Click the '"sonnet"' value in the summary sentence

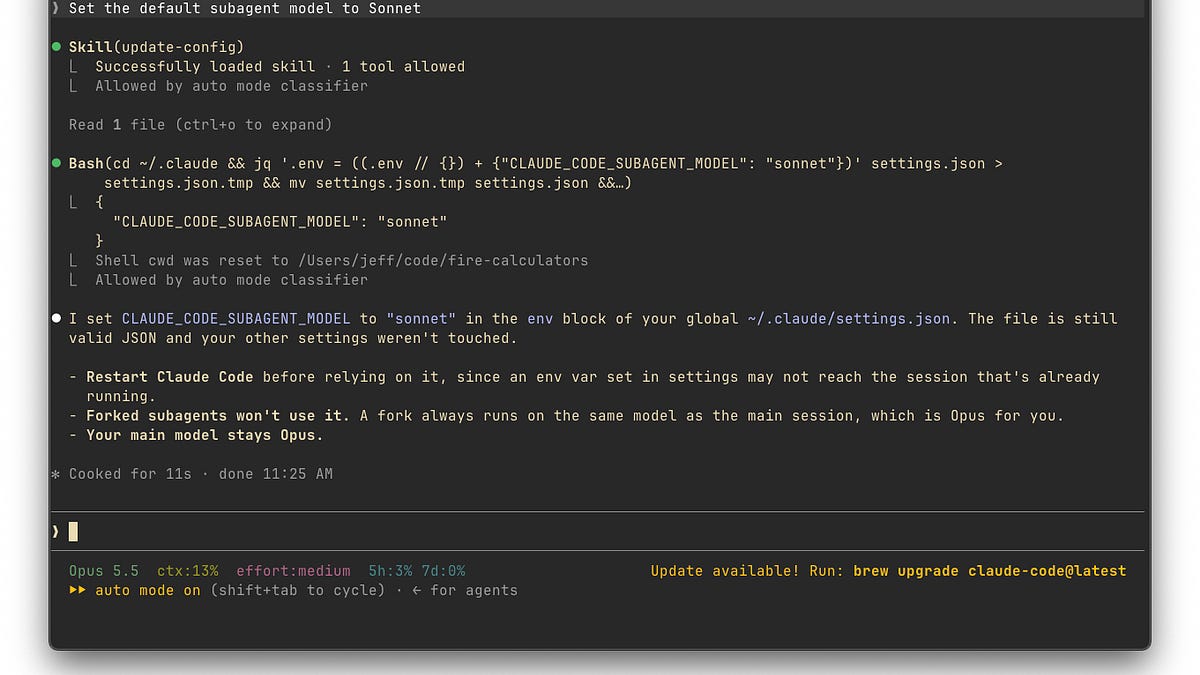(x=421, y=318)
